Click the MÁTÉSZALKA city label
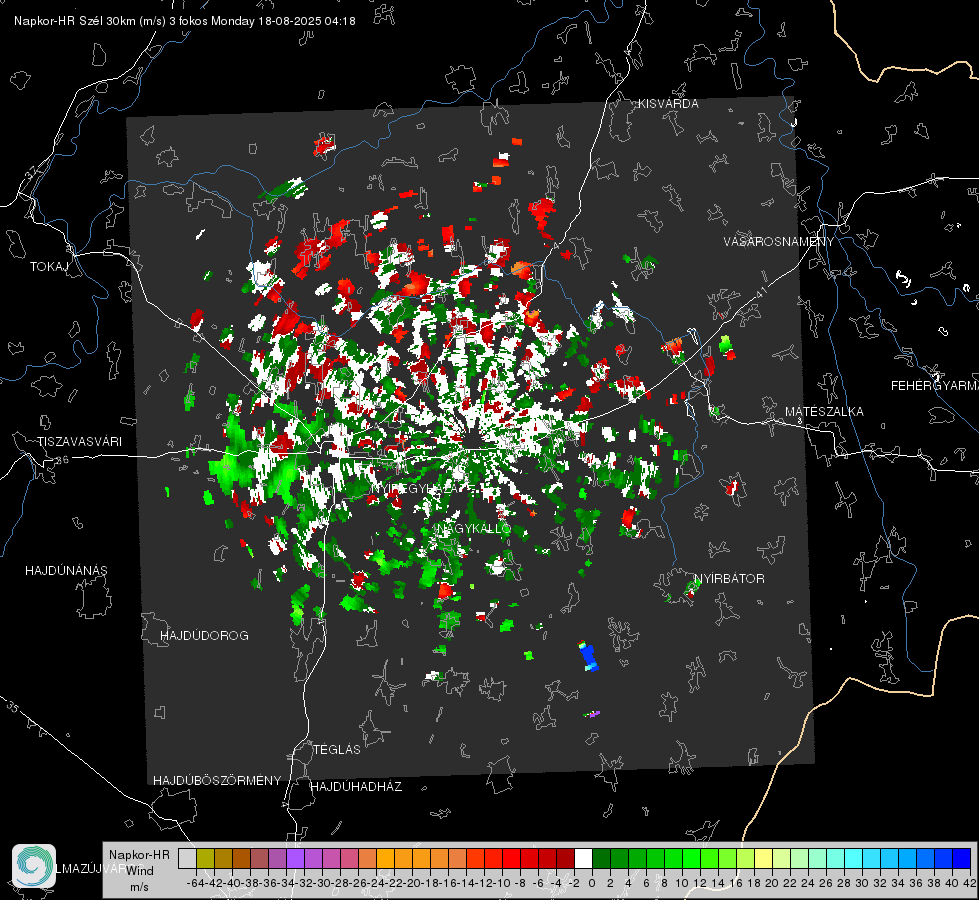 point(824,412)
